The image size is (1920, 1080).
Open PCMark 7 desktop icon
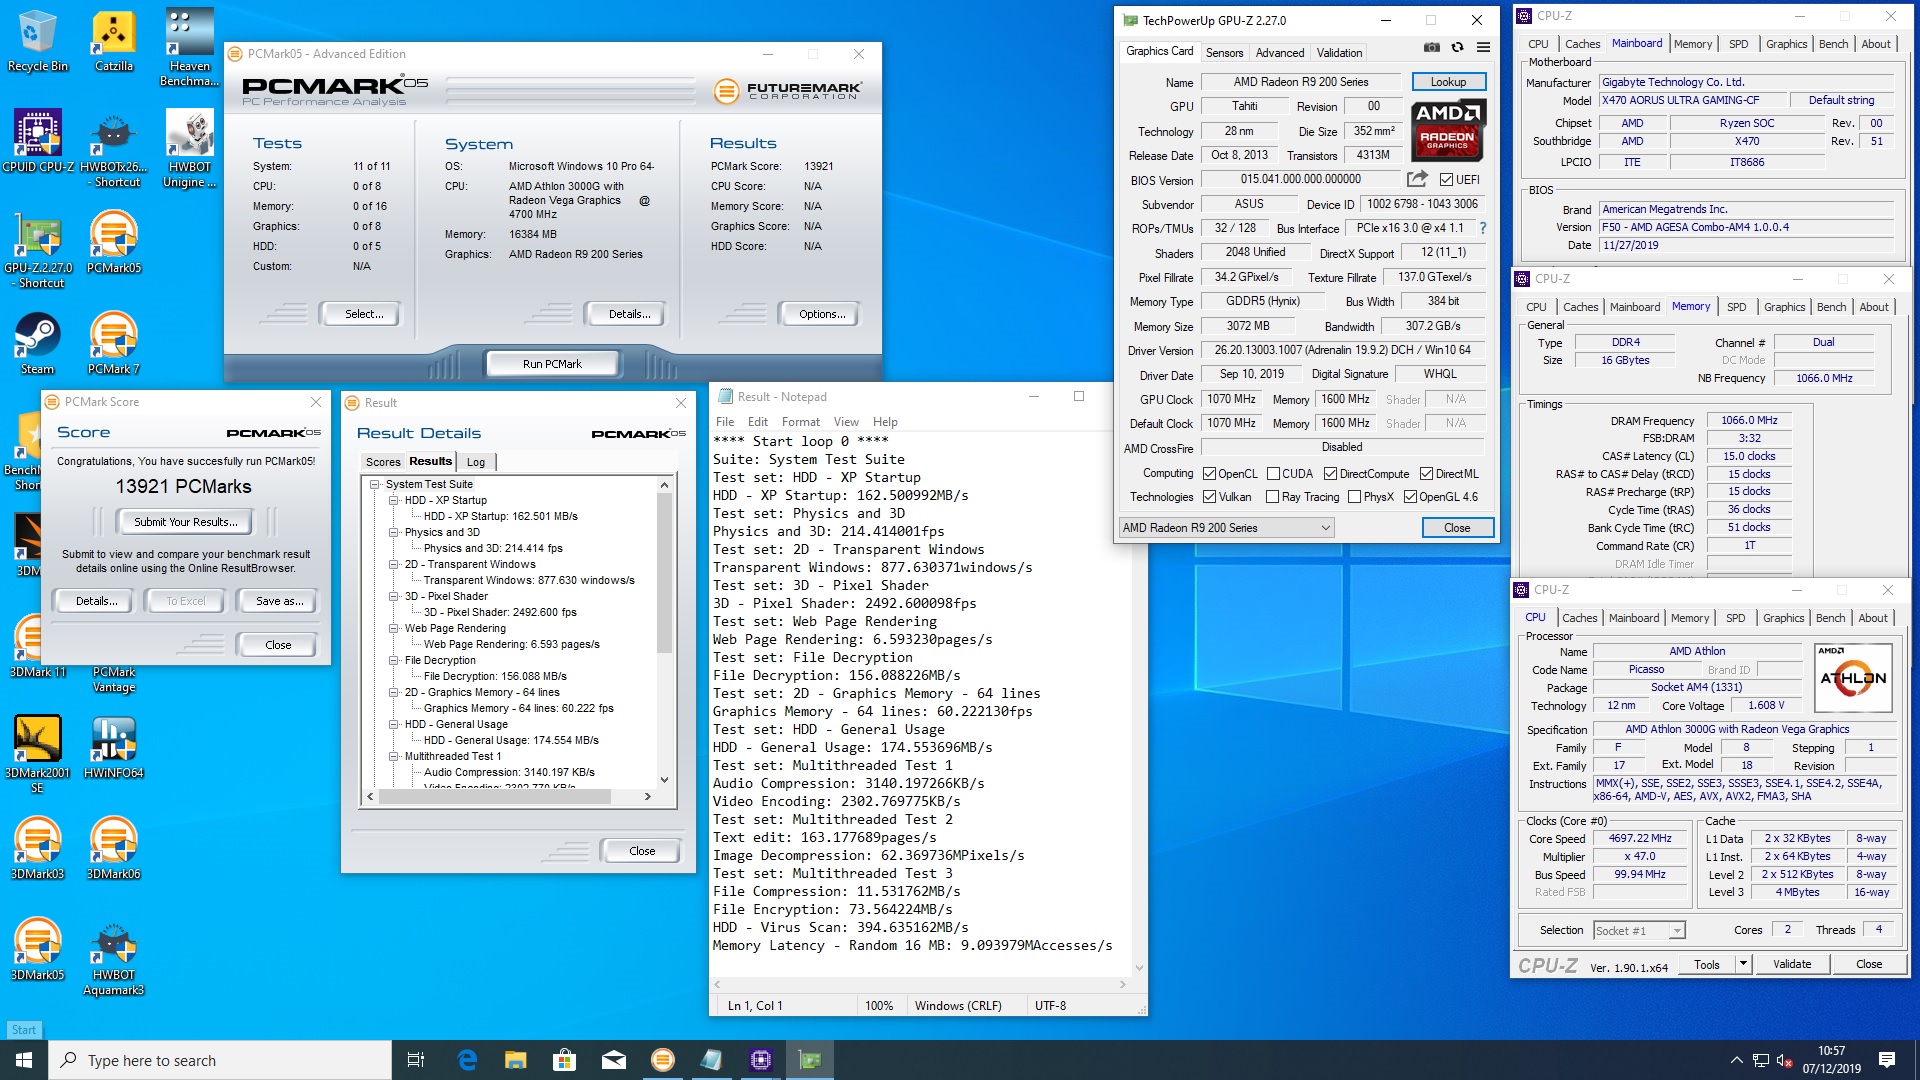(114, 343)
